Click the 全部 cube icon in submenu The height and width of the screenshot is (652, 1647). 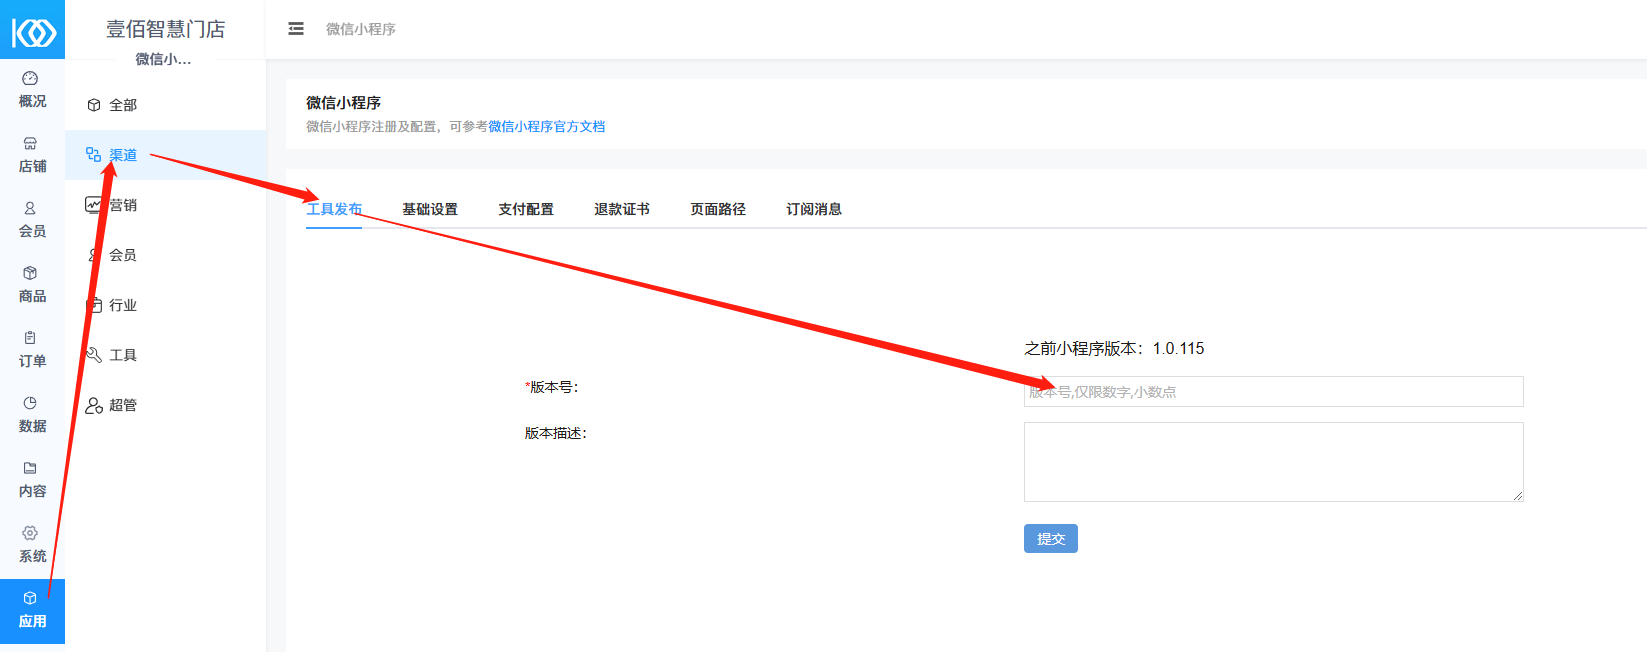point(94,105)
